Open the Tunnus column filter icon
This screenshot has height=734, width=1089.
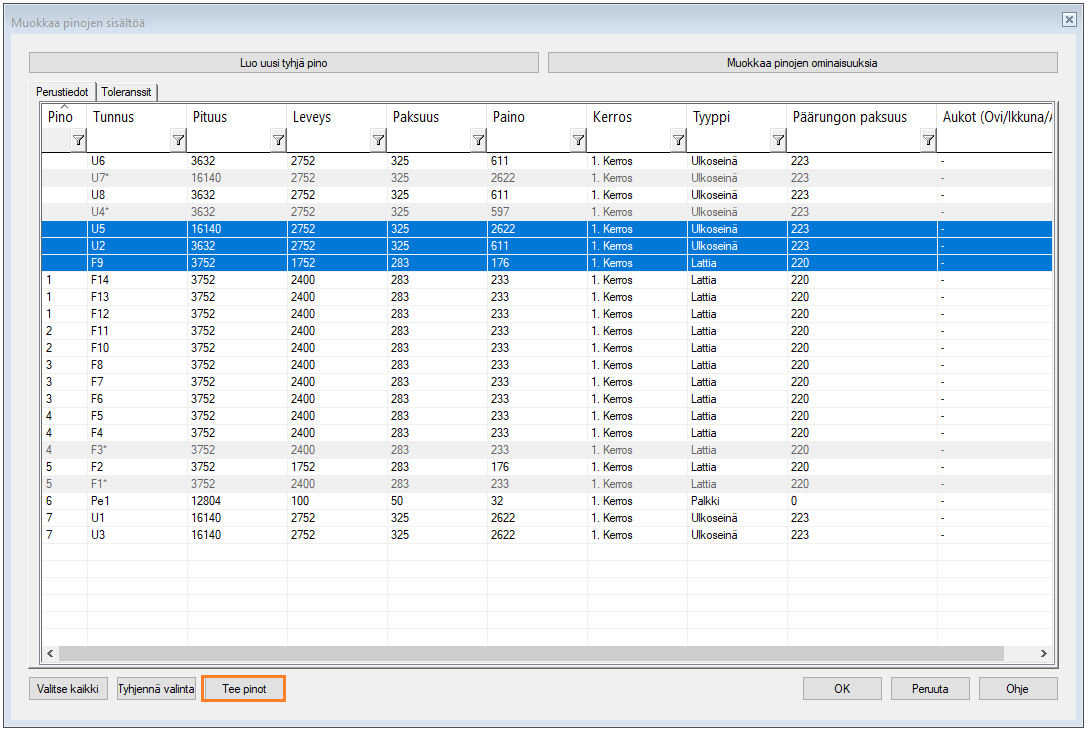tap(178, 141)
